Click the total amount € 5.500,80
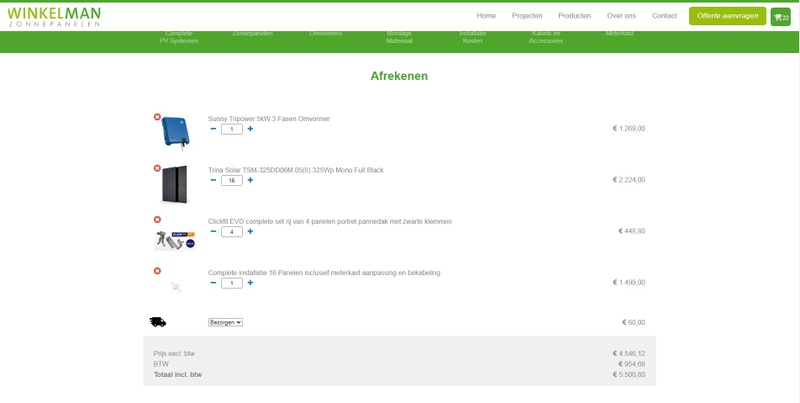The height and width of the screenshot is (403, 800). coord(629,375)
